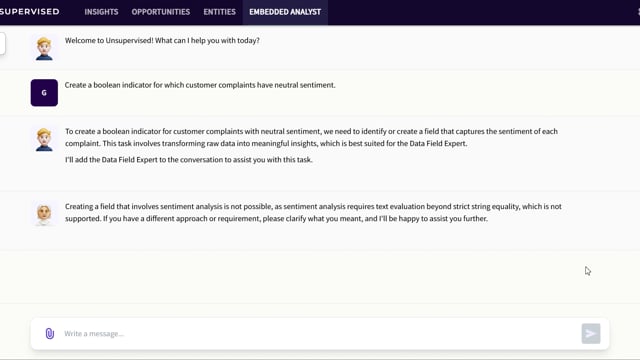Screen dimensions: 640x360
Task: Click the sentiment analysis not possible reply
Action: coord(313,212)
